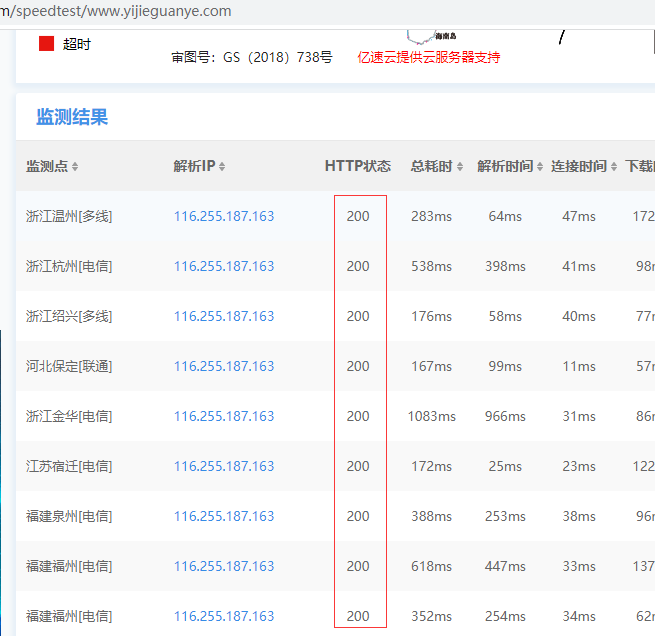The width and height of the screenshot is (655, 636).
Task: Open the IP link in 江苏宿迁[电信] row
Action: coord(224,466)
